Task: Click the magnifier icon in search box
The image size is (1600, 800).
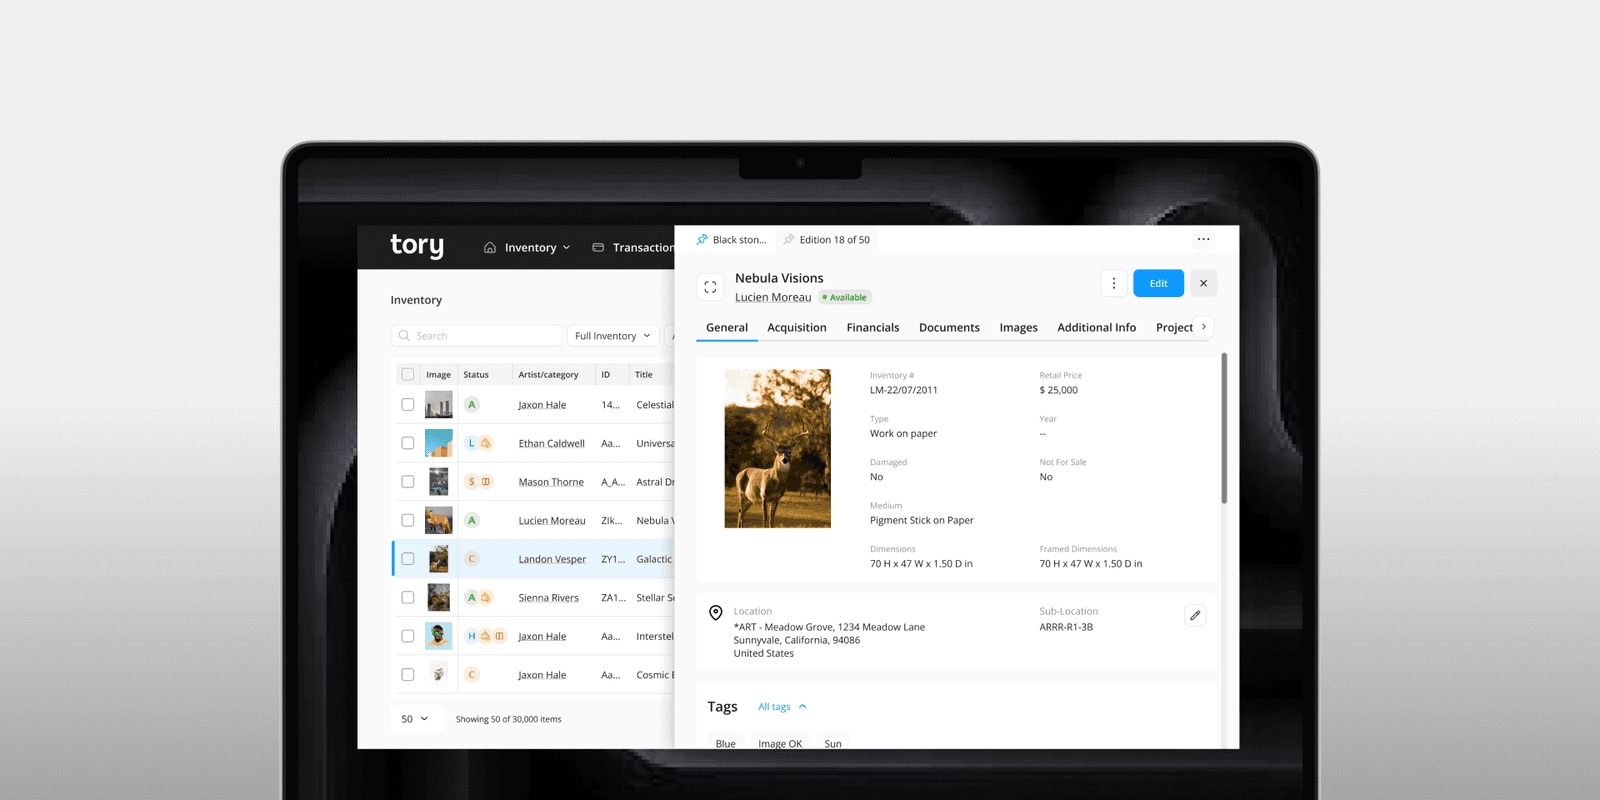Action: [404, 336]
